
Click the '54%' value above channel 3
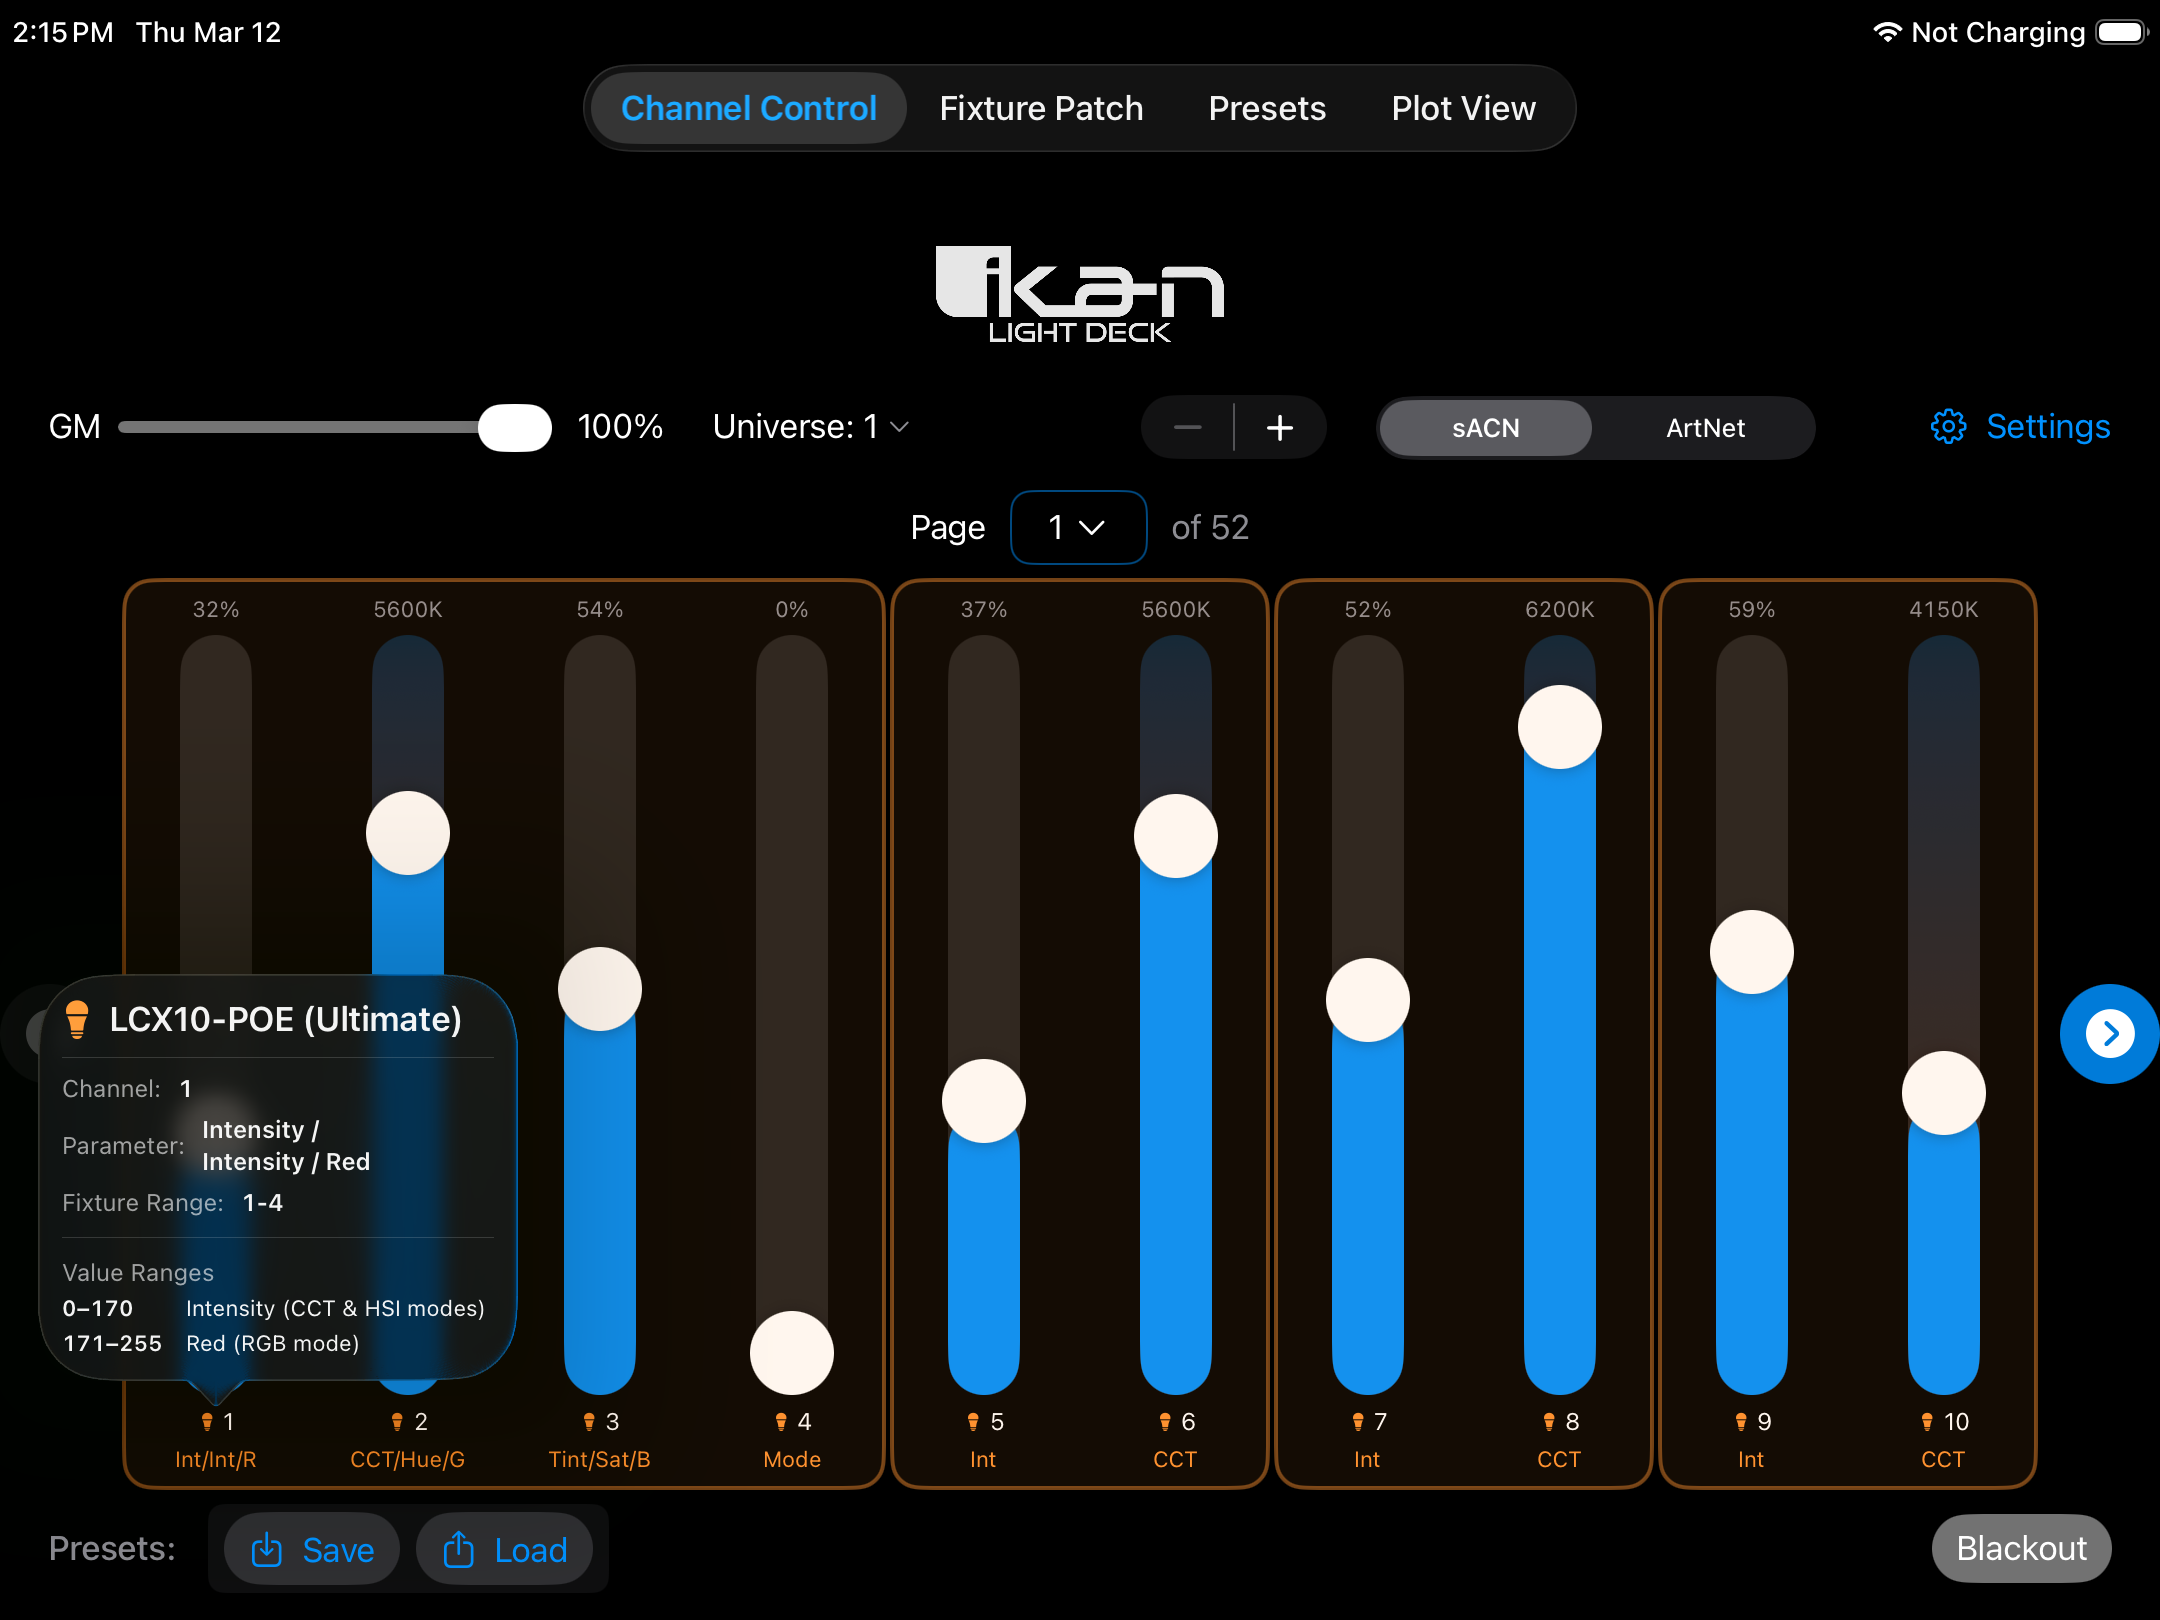point(600,609)
